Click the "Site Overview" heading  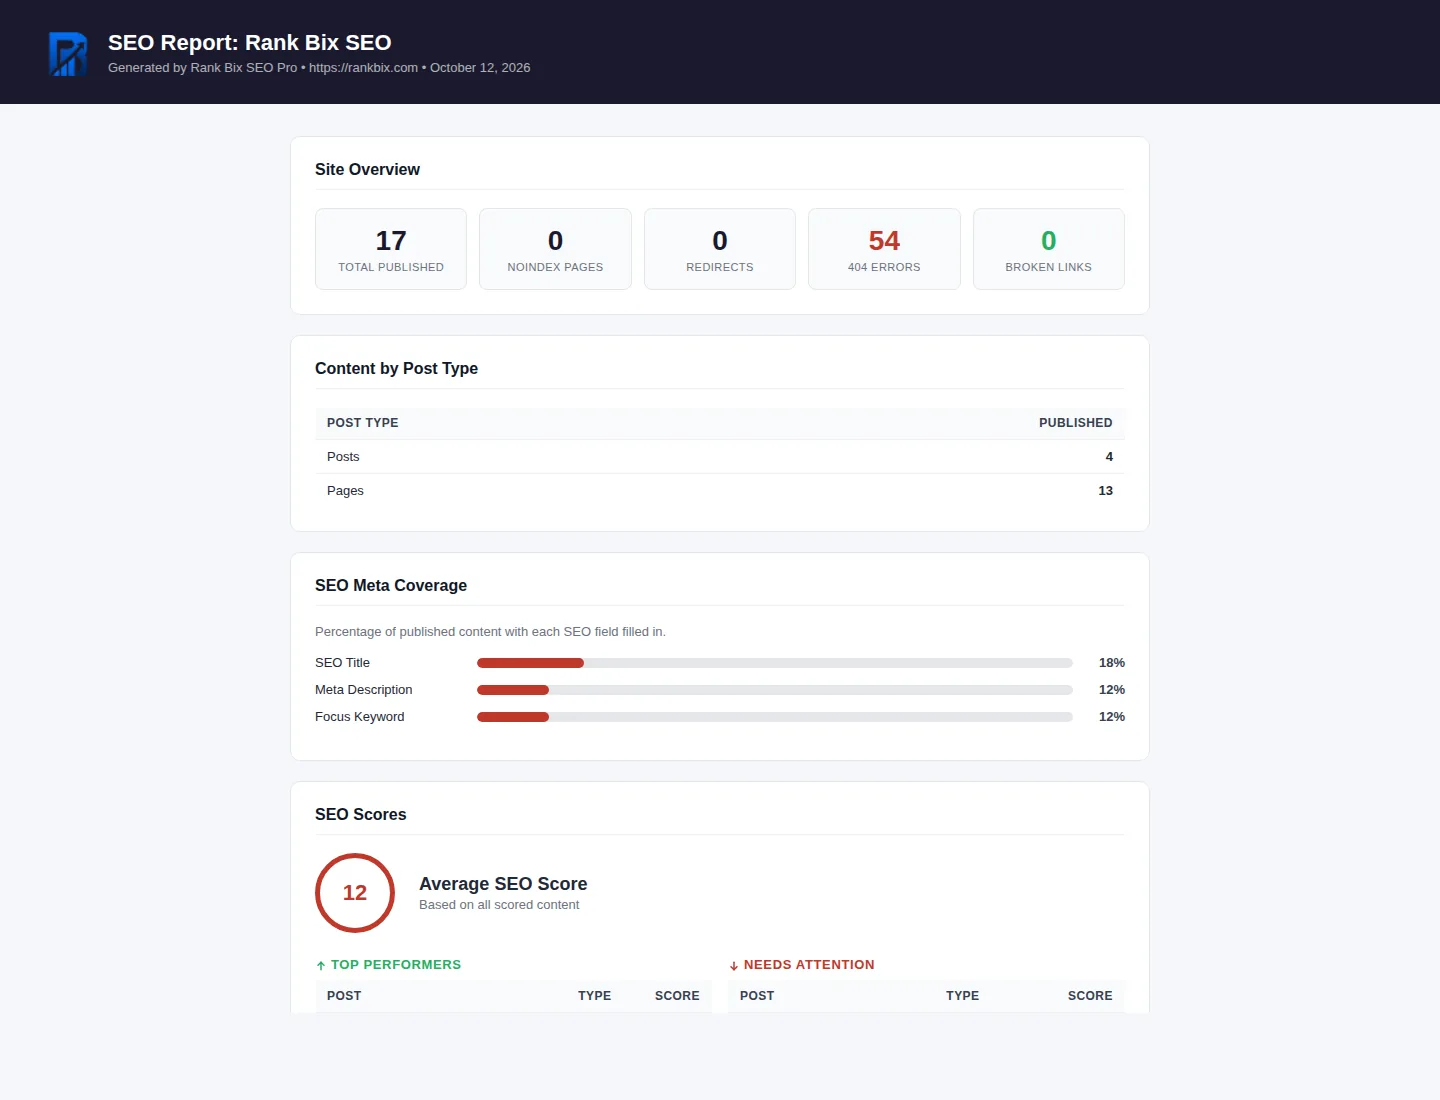tap(367, 170)
